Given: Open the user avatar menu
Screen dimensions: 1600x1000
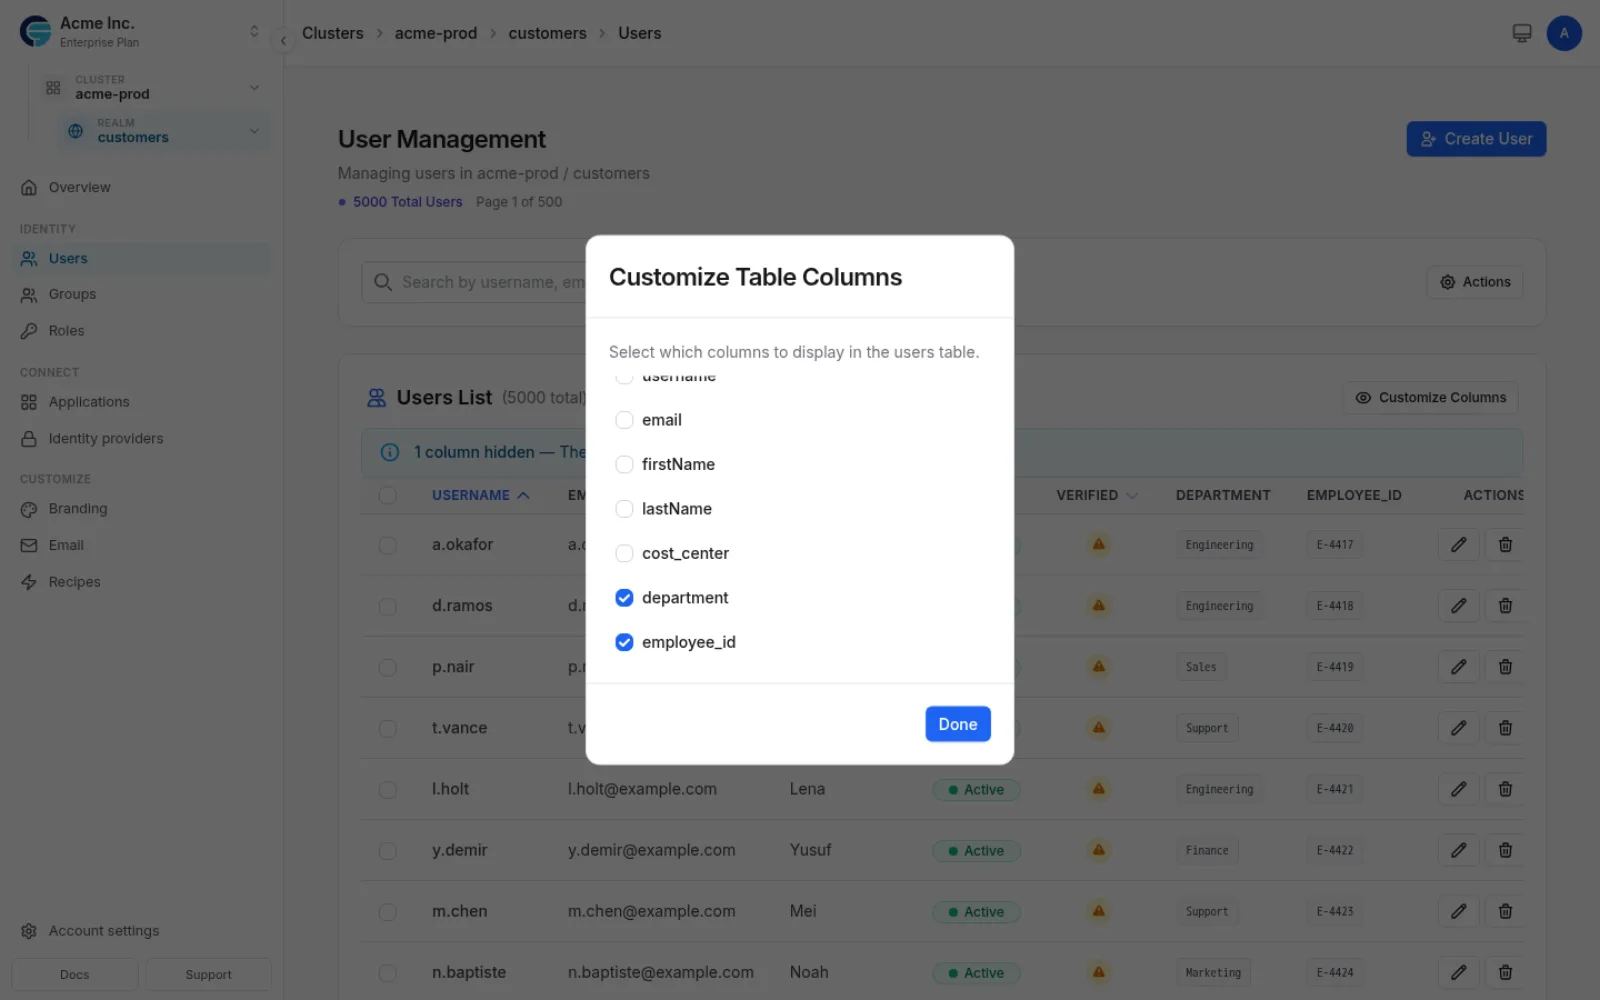Looking at the screenshot, I should 1564,33.
